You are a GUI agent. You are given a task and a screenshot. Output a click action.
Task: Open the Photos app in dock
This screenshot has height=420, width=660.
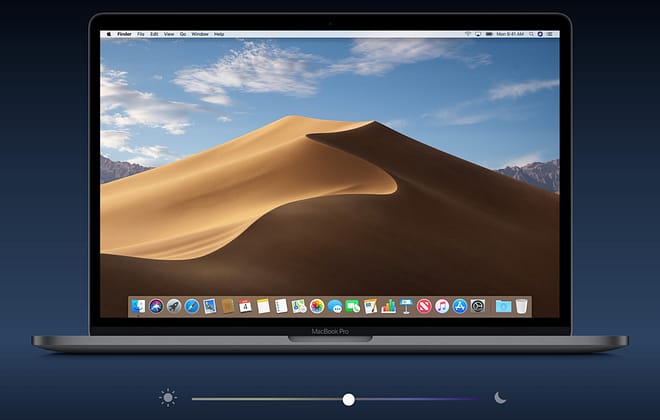(317, 306)
